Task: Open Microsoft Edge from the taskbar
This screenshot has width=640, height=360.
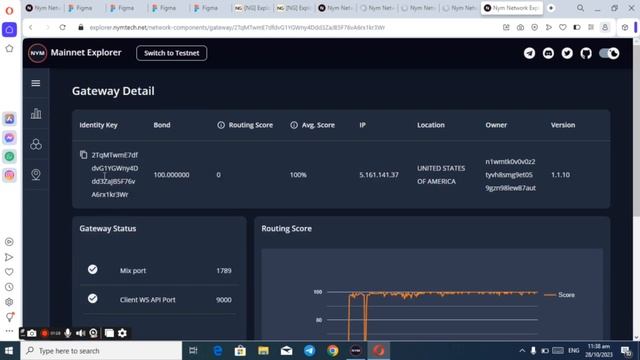Action: (x=218, y=351)
